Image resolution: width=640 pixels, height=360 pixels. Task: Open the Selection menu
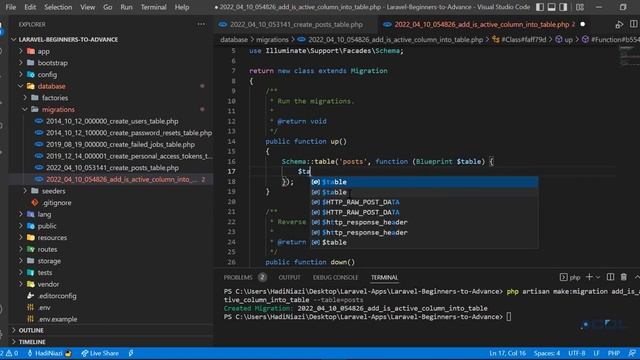click(x=58, y=7)
